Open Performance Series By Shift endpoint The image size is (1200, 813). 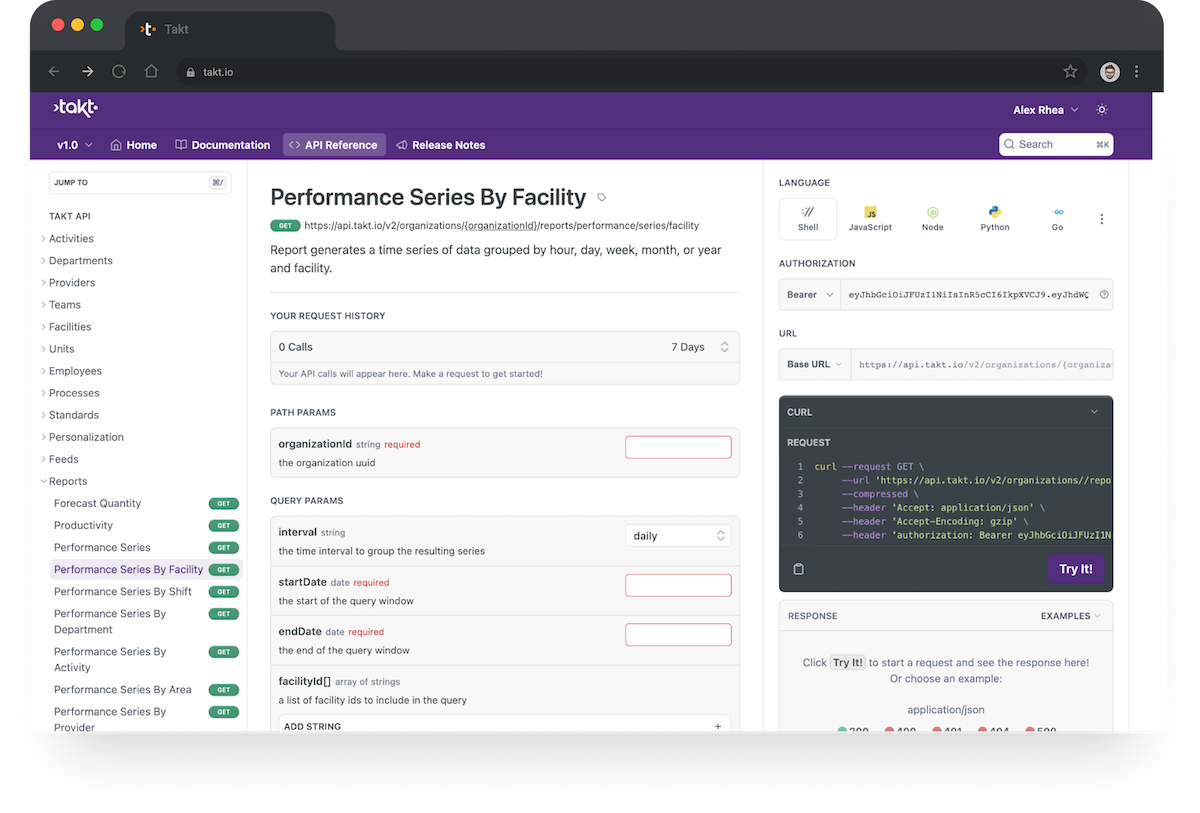pyautogui.click(x=123, y=592)
